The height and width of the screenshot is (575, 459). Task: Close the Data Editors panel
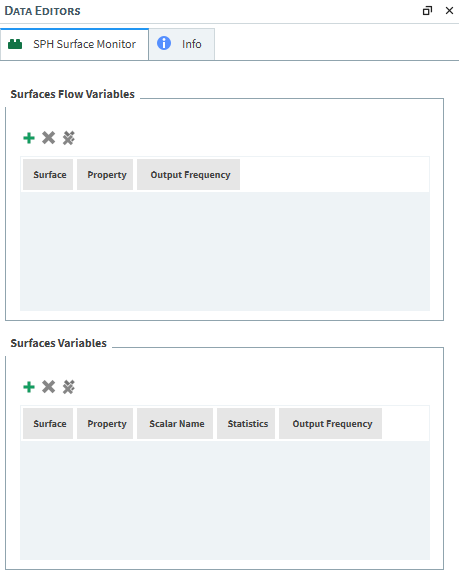pos(449,11)
